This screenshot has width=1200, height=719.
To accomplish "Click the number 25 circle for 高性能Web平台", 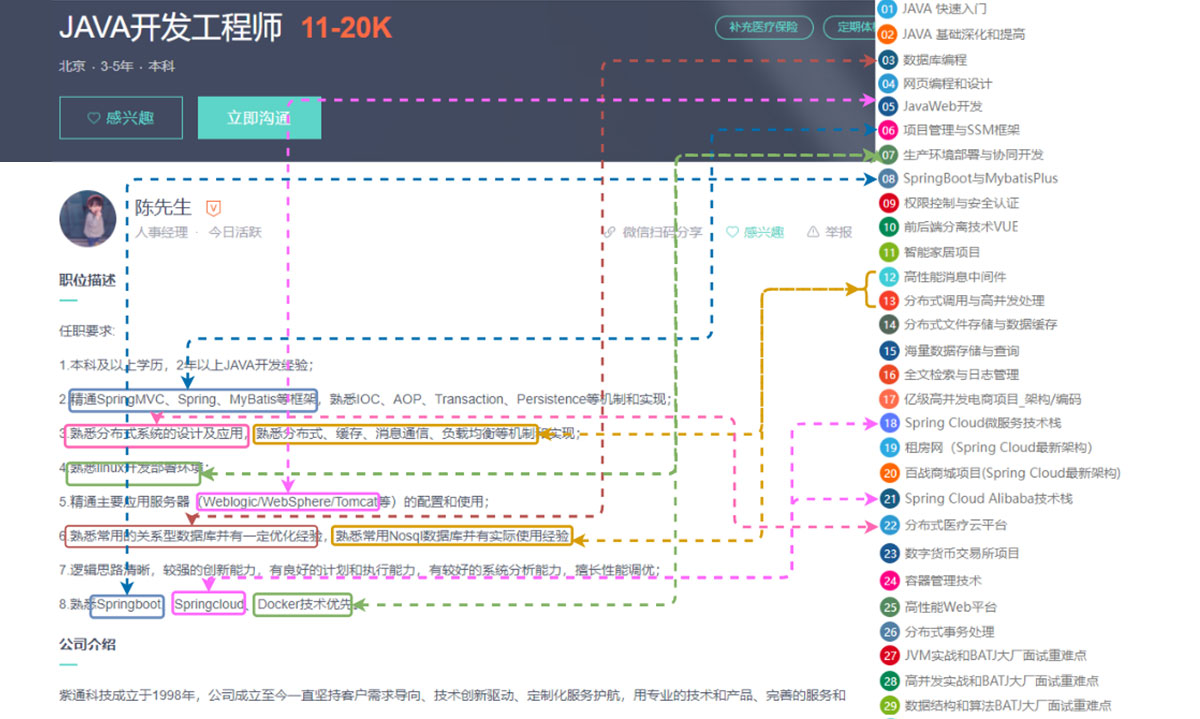I will 890,606.
